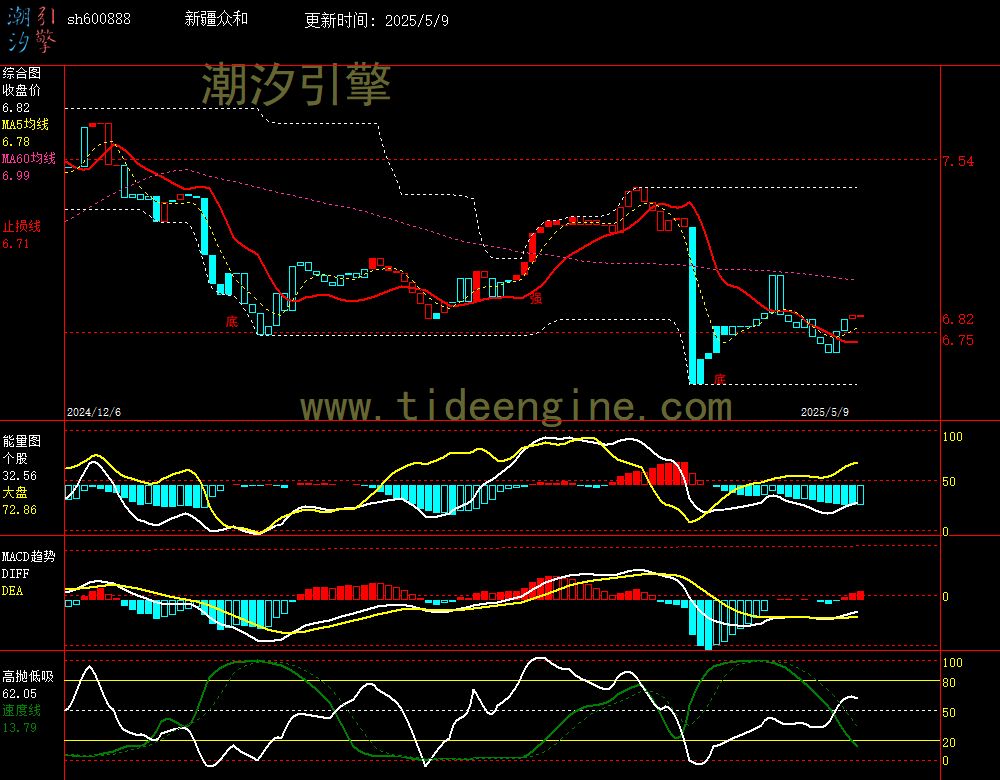Select the 速度线 legend label
This screenshot has width=1000, height=780.
pyautogui.click(x=21, y=710)
